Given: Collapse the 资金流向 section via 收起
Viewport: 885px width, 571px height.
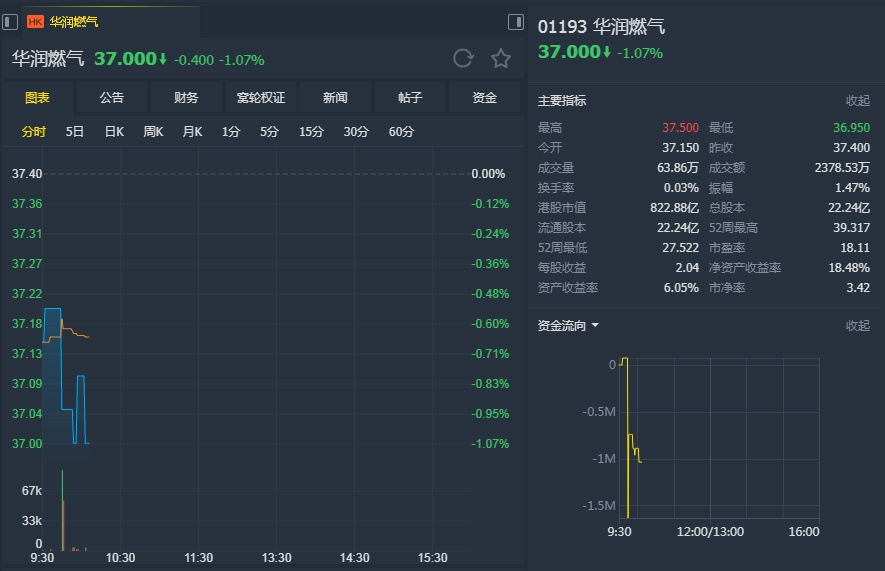Looking at the screenshot, I should 857,326.
